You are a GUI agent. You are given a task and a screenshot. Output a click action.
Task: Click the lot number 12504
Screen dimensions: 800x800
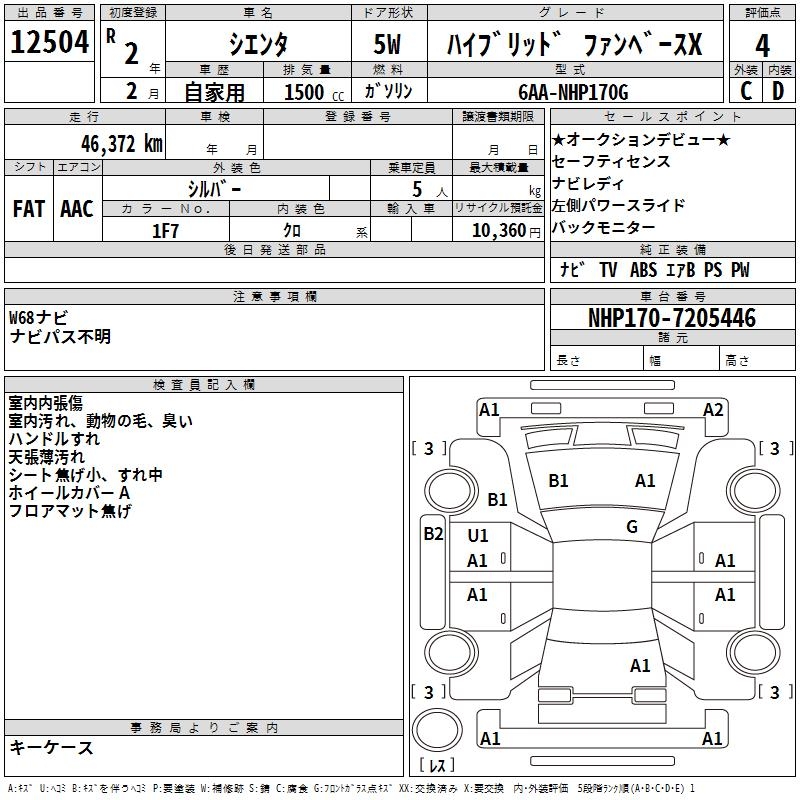click(x=49, y=41)
